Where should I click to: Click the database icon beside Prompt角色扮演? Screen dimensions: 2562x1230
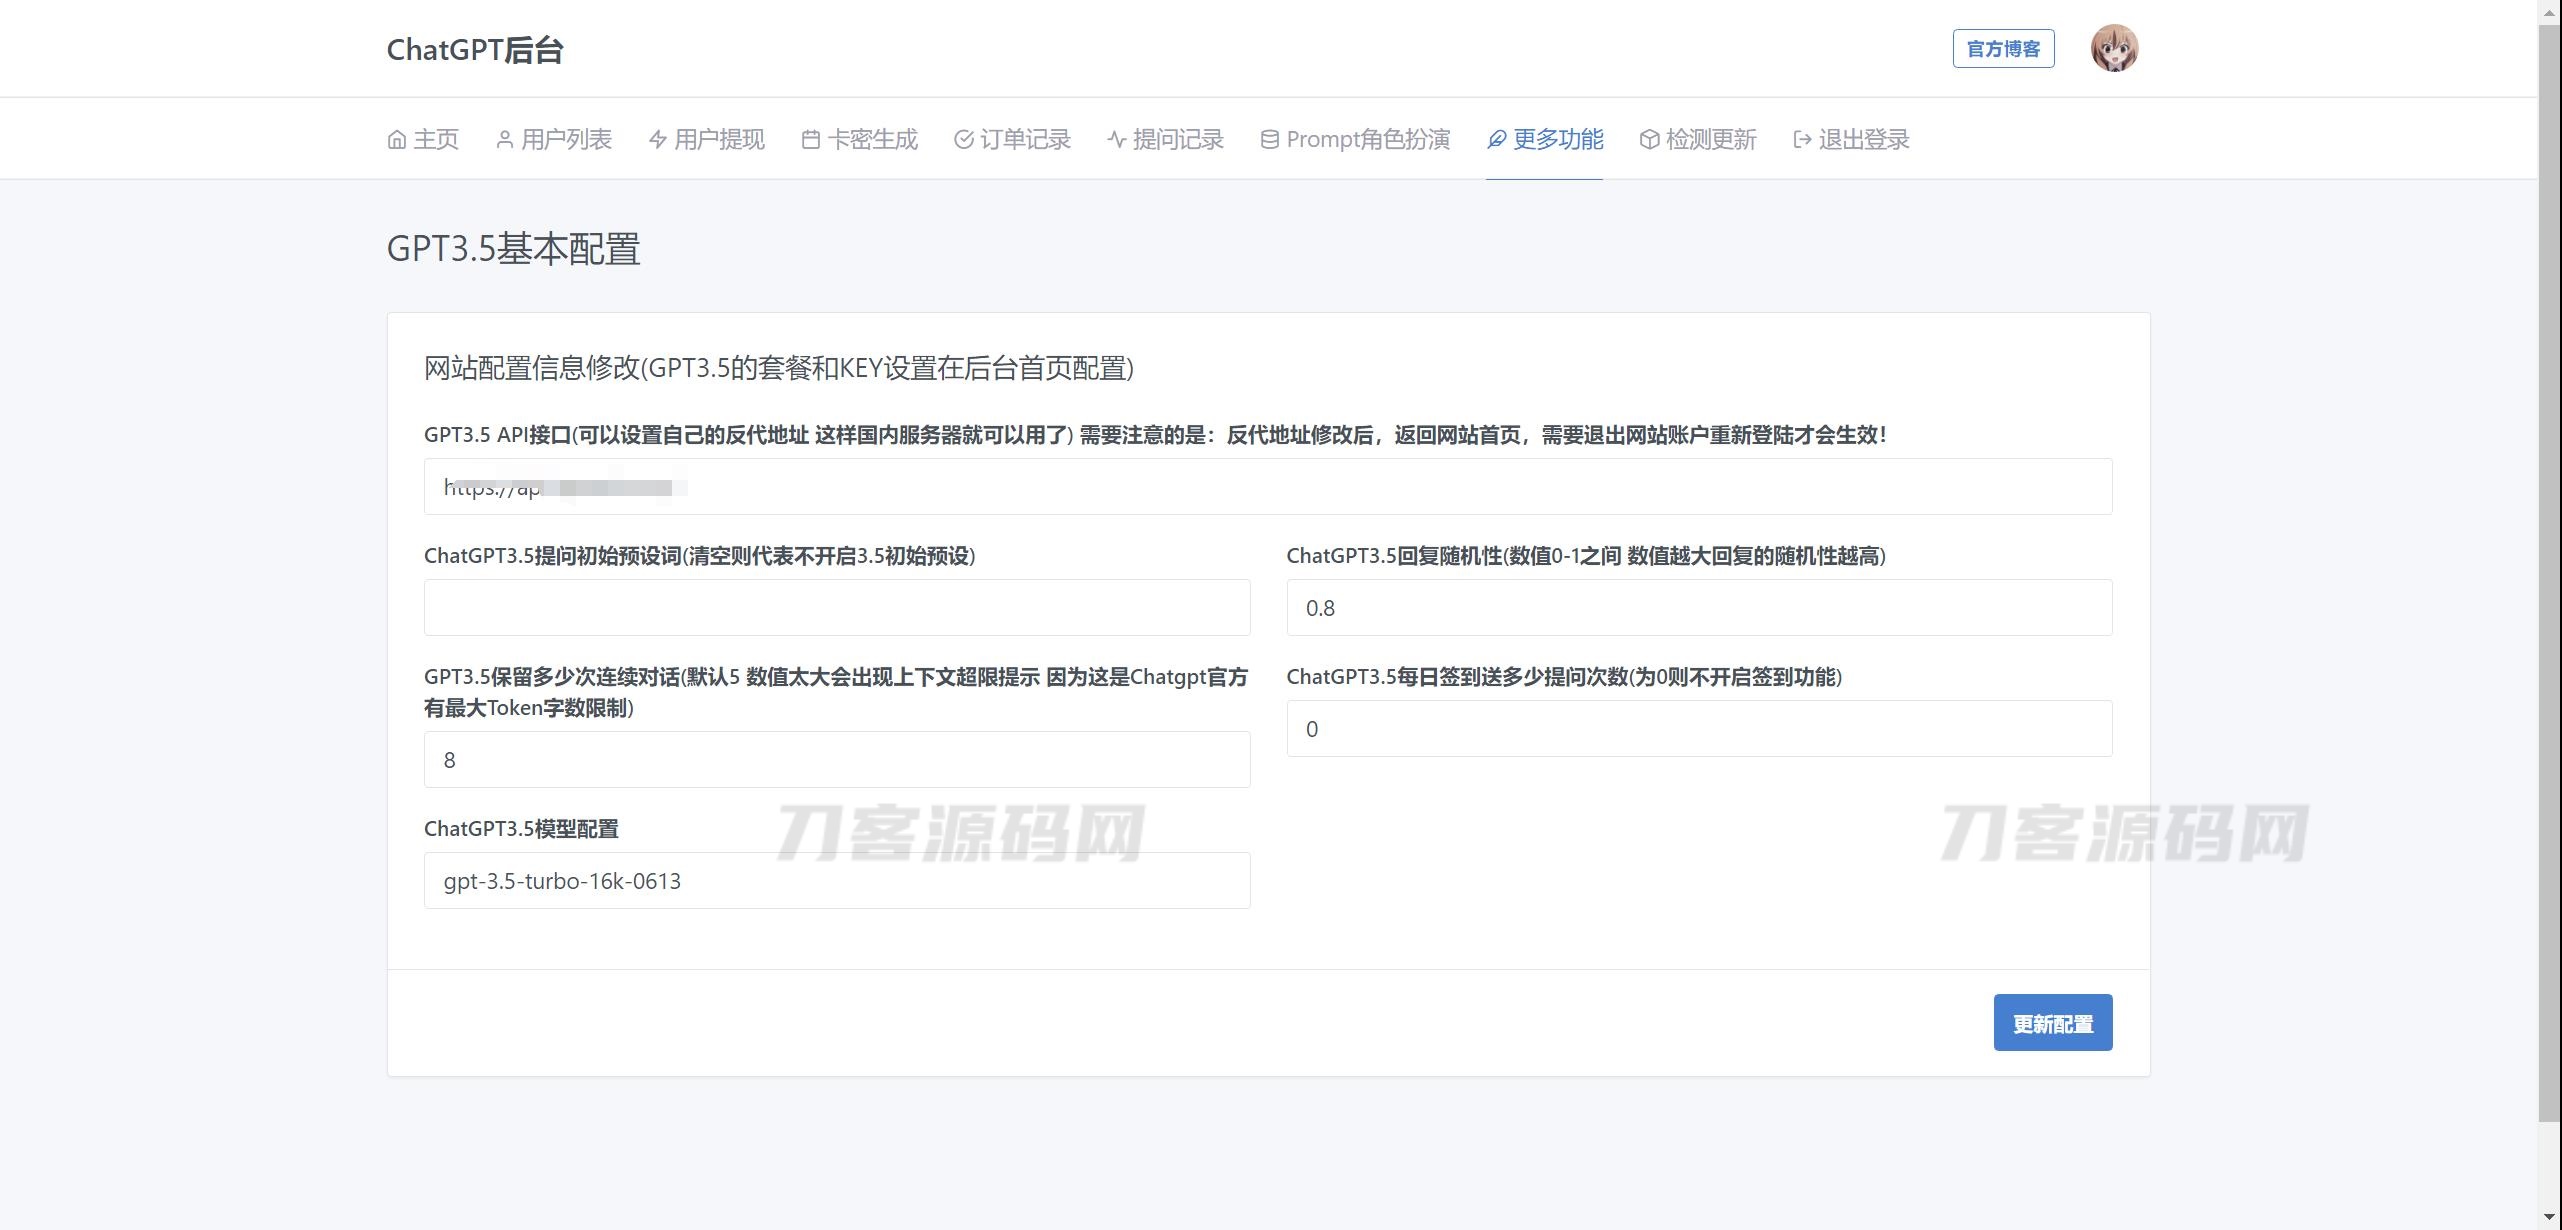pos(1270,140)
